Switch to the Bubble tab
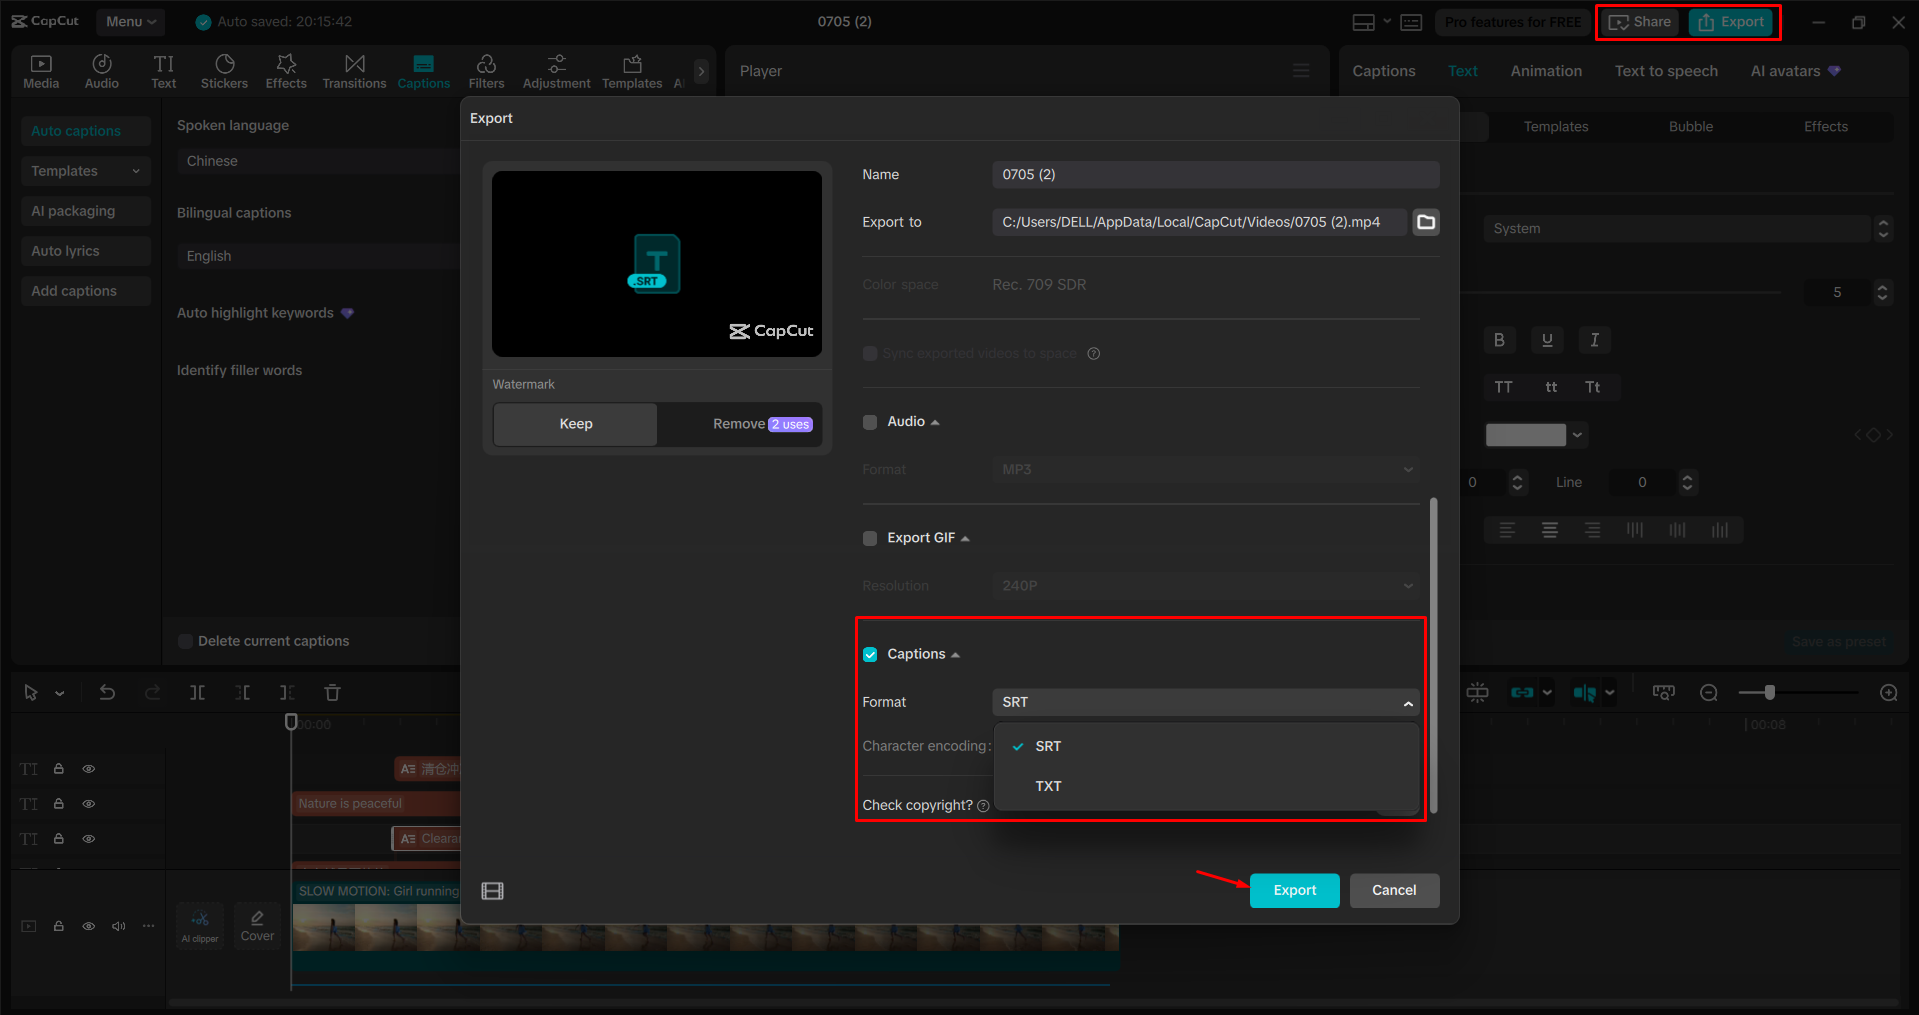1919x1015 pixels. coord(1690,126)
